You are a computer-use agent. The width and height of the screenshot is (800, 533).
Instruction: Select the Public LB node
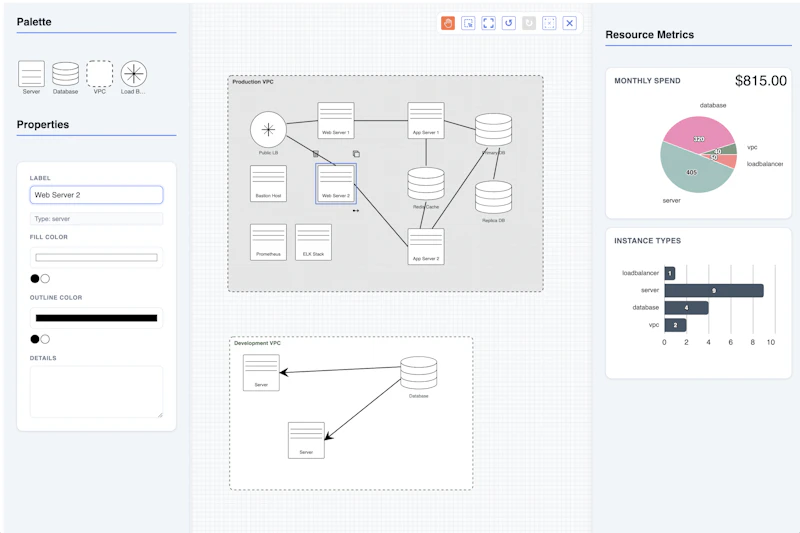pyautogui.click(x=268, y=130)
